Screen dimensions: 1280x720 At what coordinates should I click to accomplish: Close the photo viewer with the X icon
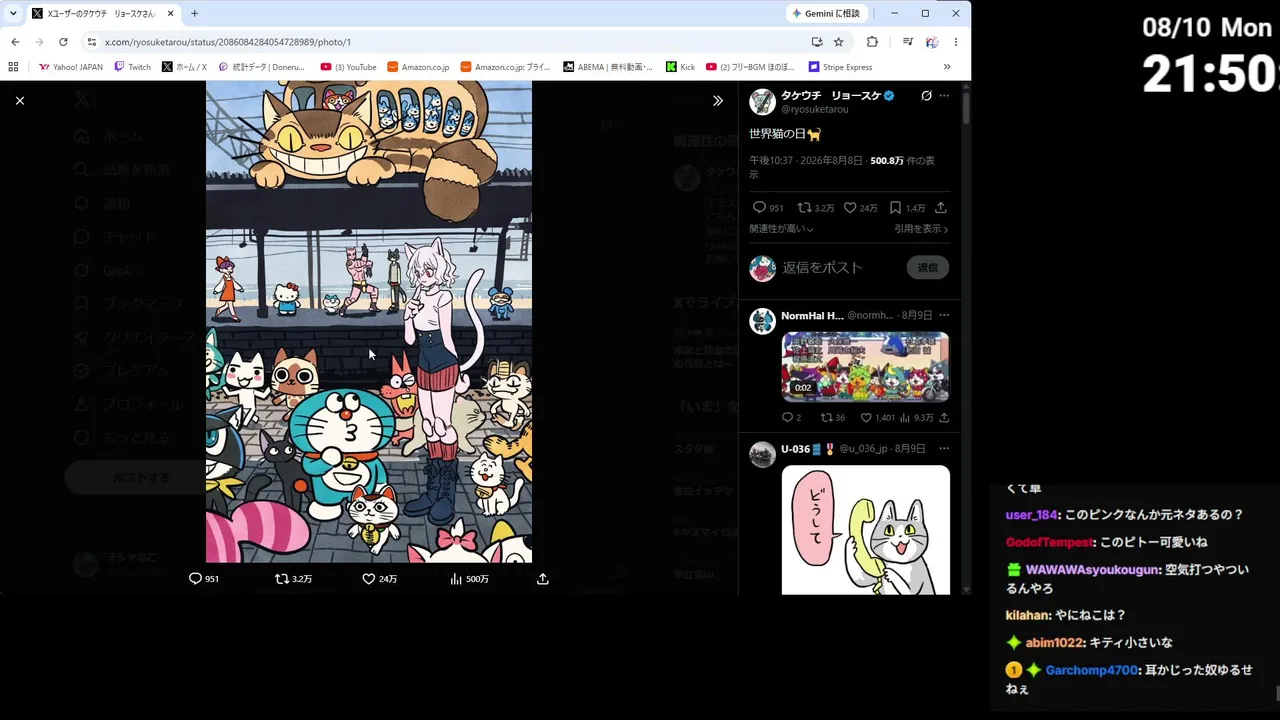click(x=20, y=100)
